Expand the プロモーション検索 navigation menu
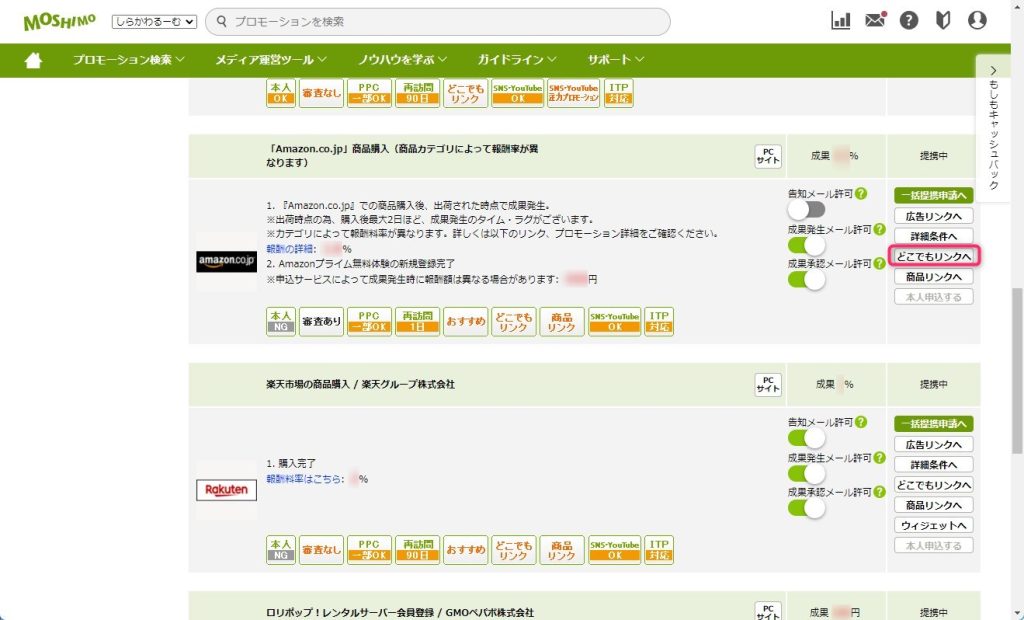The width and height of the screenshot is (1024, 620). coord(128,60)
